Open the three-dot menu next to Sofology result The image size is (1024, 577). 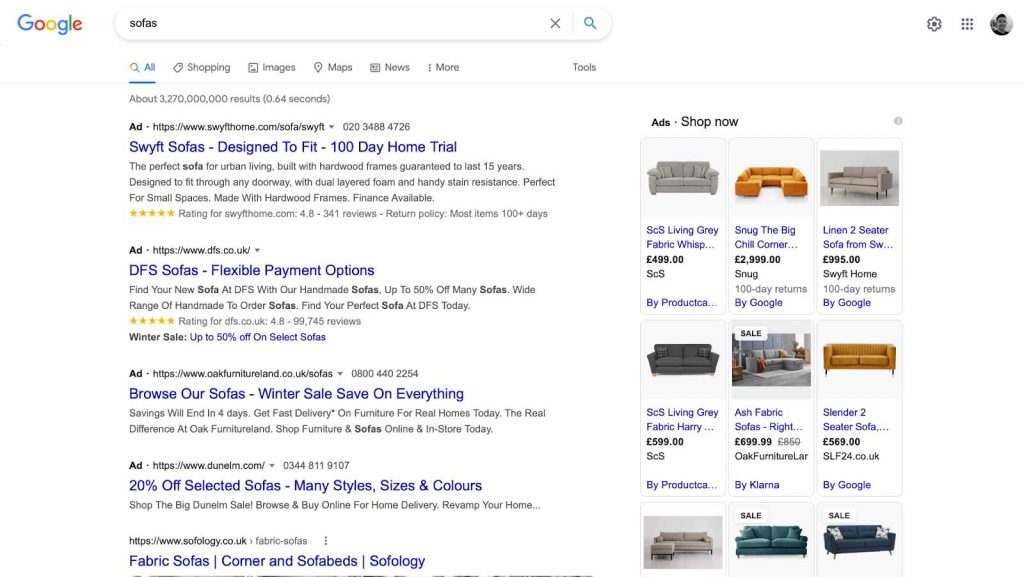click(x=324, y=541)
